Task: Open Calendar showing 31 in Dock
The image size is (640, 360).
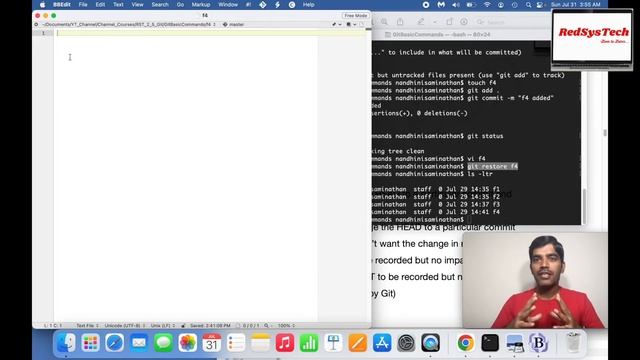Action: 211,343
